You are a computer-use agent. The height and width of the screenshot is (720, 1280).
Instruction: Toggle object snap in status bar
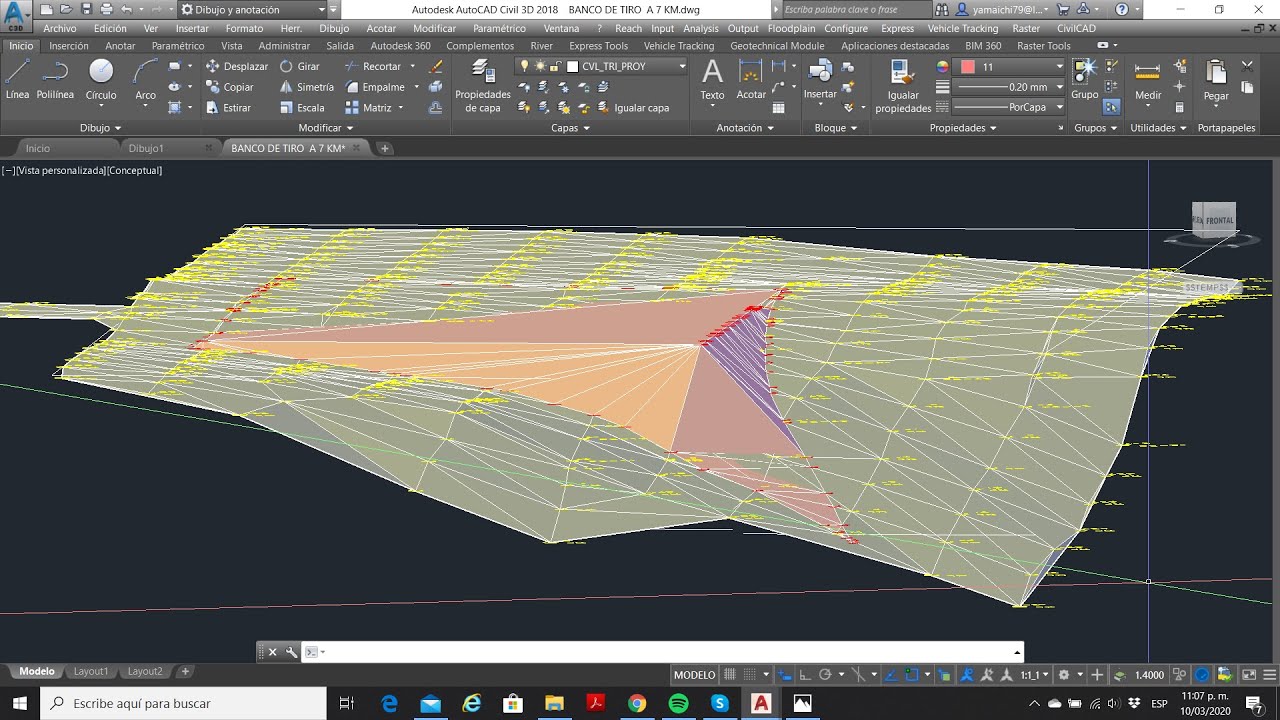click(x=913, y=675)
